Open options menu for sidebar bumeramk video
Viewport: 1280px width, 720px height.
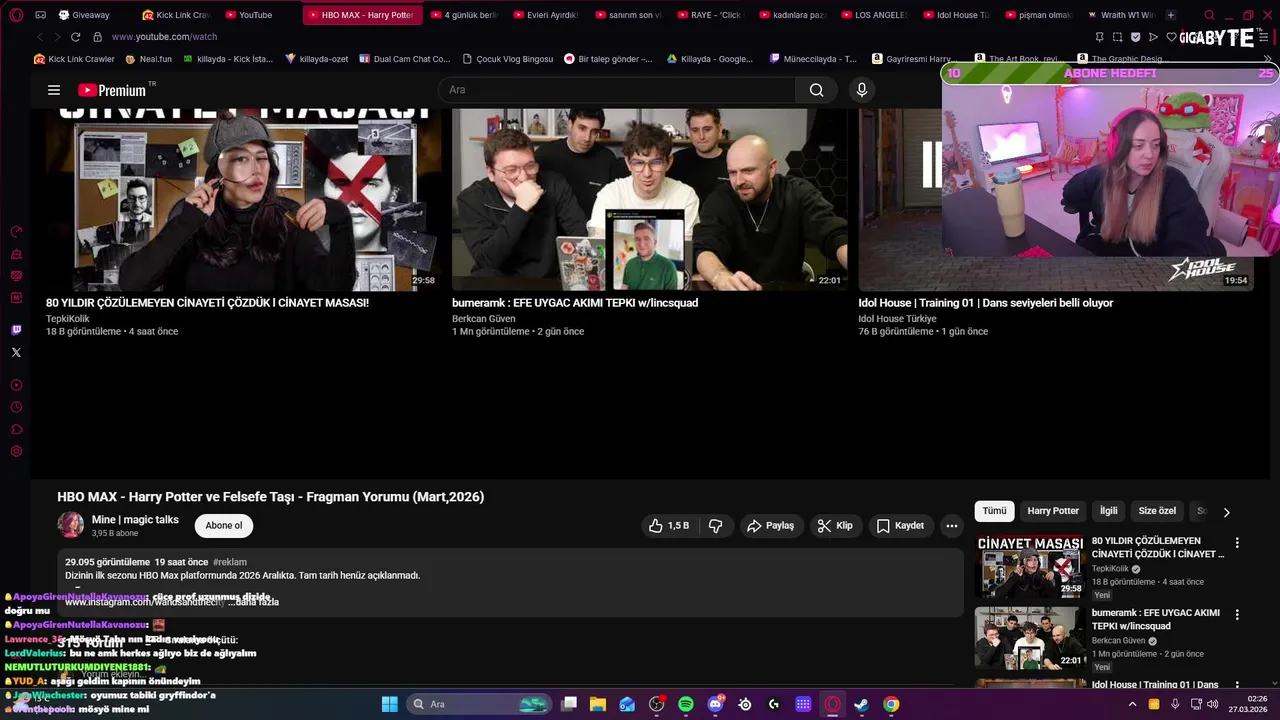[1237, 614]
